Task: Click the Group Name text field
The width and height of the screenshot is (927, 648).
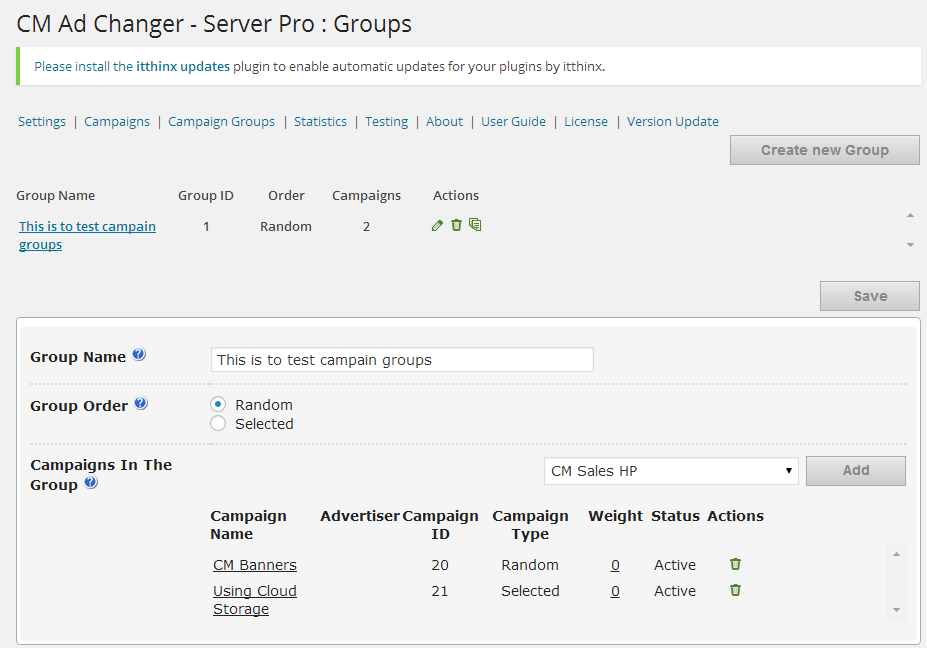Action: coord(402,360)
